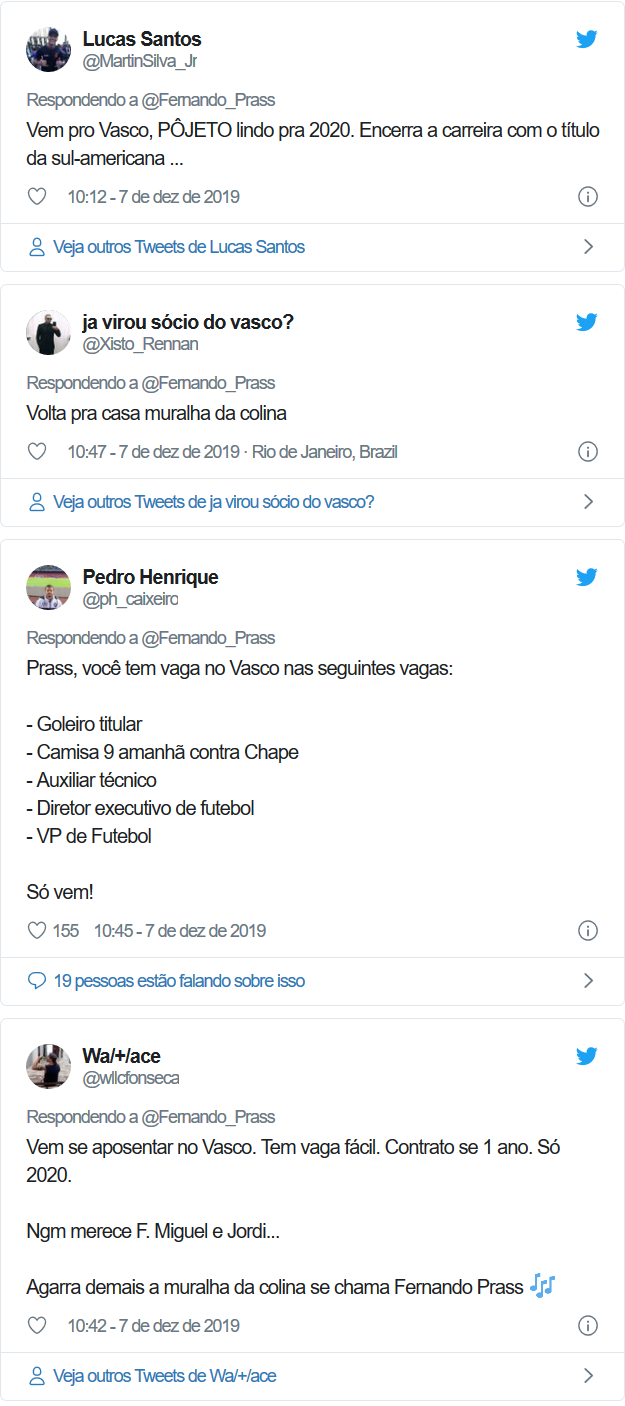Click Twitter bird icon on Lucas Santos tweet
The height and width of the screenshot is (1406, 625).
[x=586, y=40]
